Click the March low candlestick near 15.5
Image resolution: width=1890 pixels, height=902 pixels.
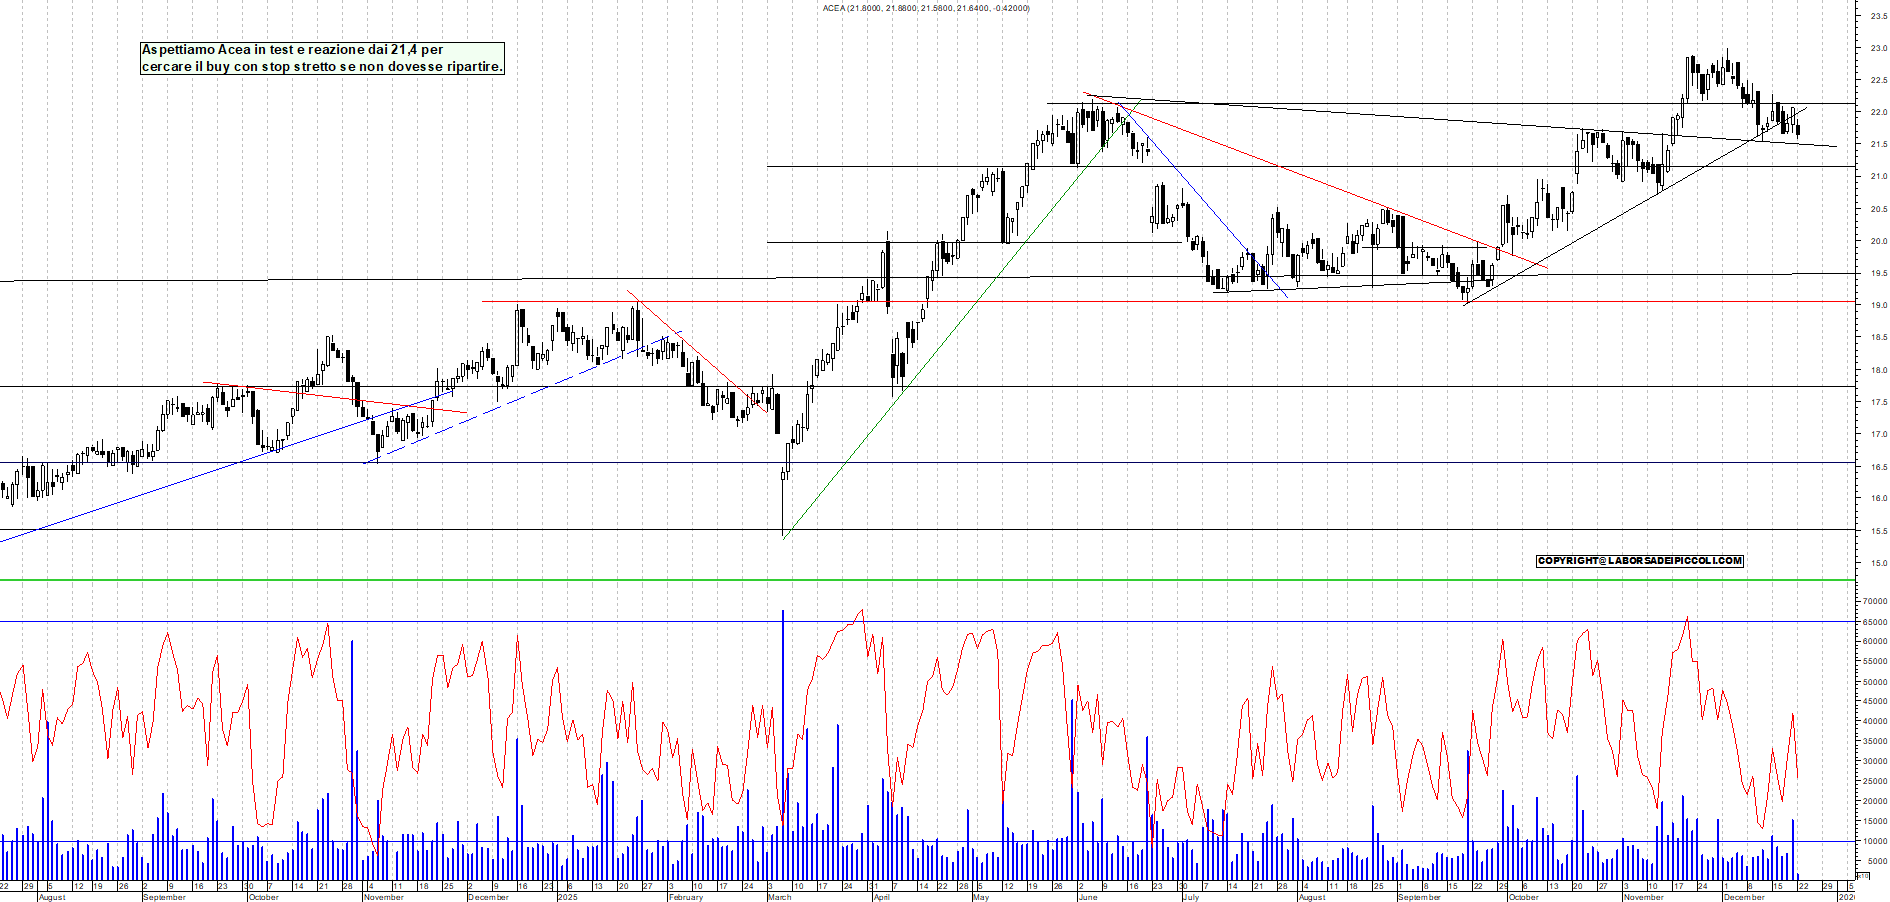pyautogui.click(x=783, y=505)
